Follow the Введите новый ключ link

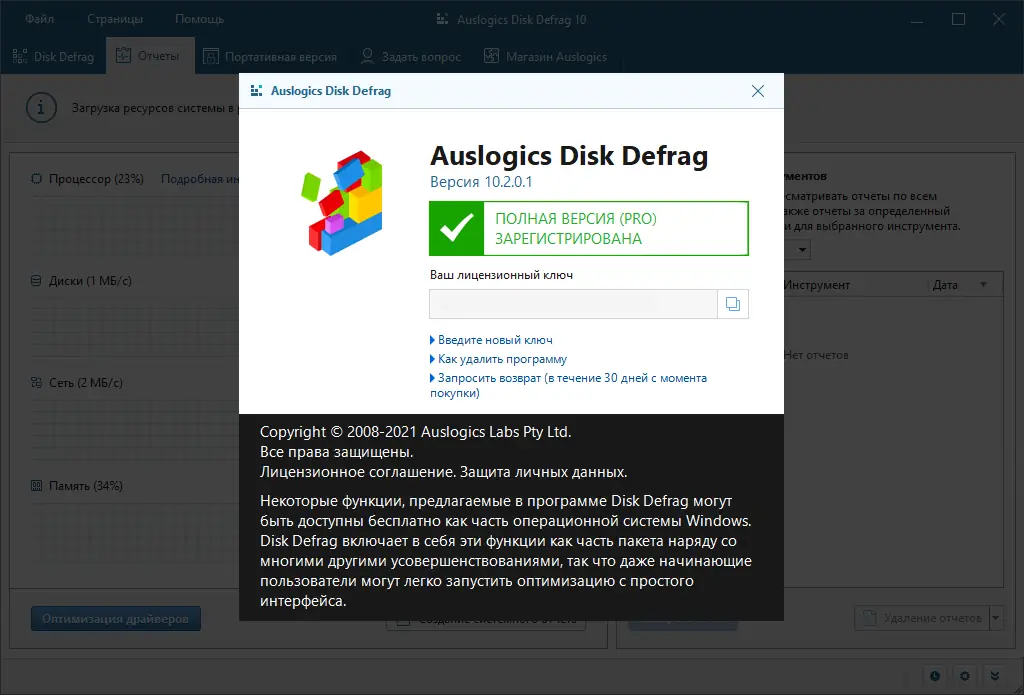point(494,339)
